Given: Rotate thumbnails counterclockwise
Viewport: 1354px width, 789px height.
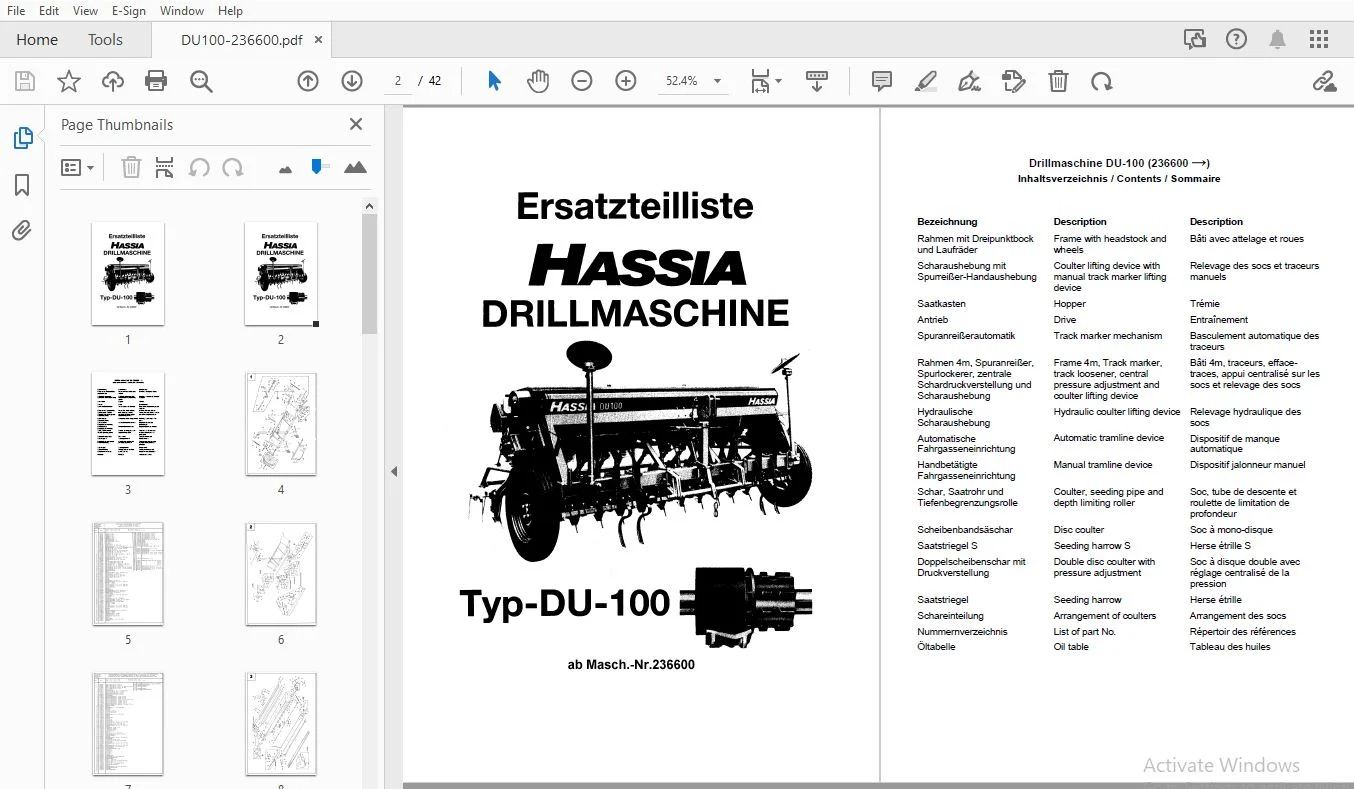Looking at the screenshot, I should point(199,167).
